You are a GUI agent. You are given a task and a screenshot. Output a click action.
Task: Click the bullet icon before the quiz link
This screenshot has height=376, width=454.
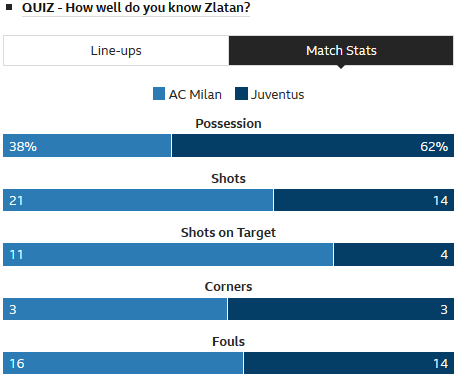pos(9,7)
